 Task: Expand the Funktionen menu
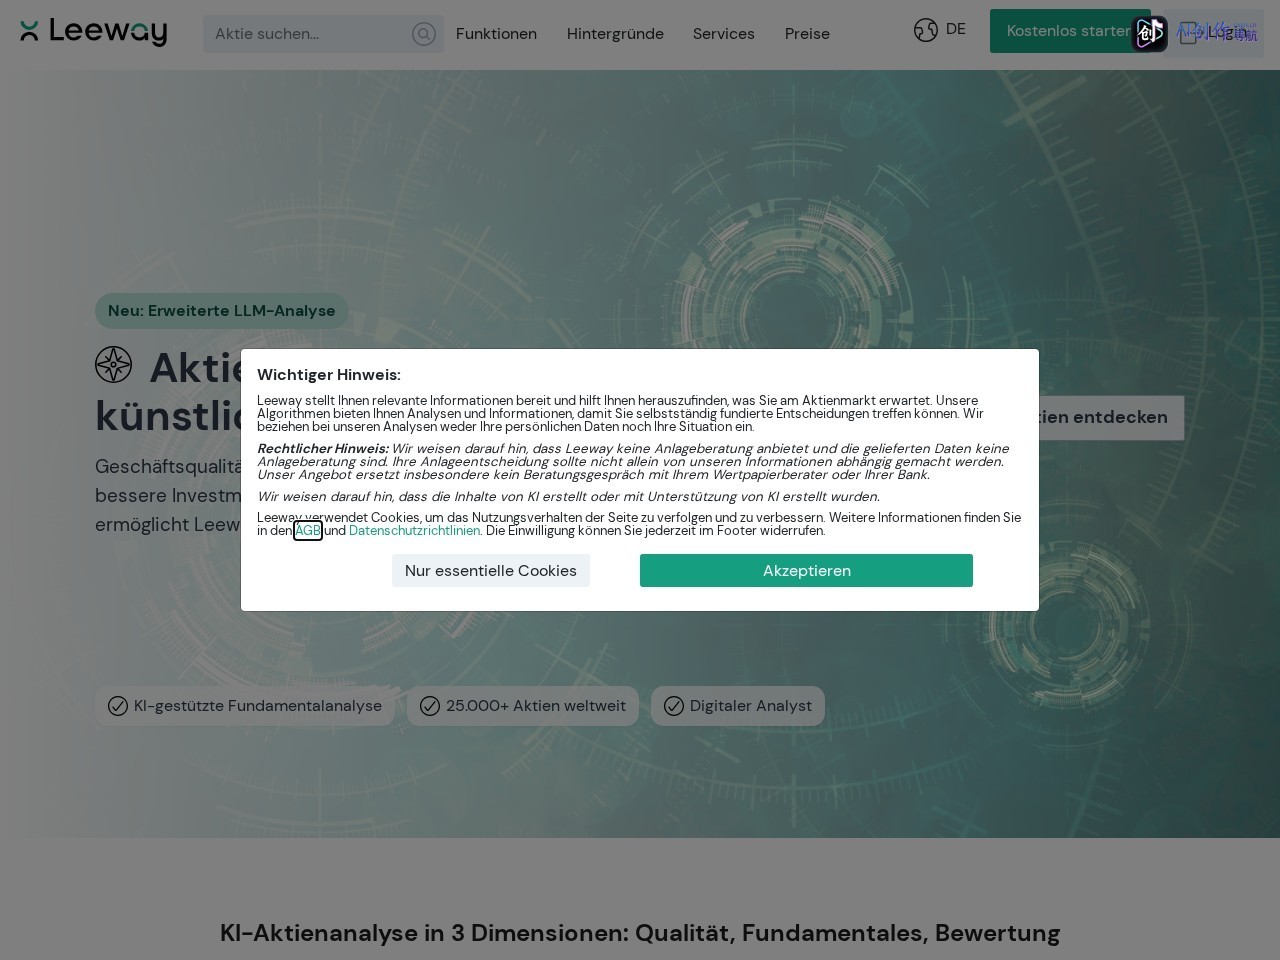pos(496,34)
